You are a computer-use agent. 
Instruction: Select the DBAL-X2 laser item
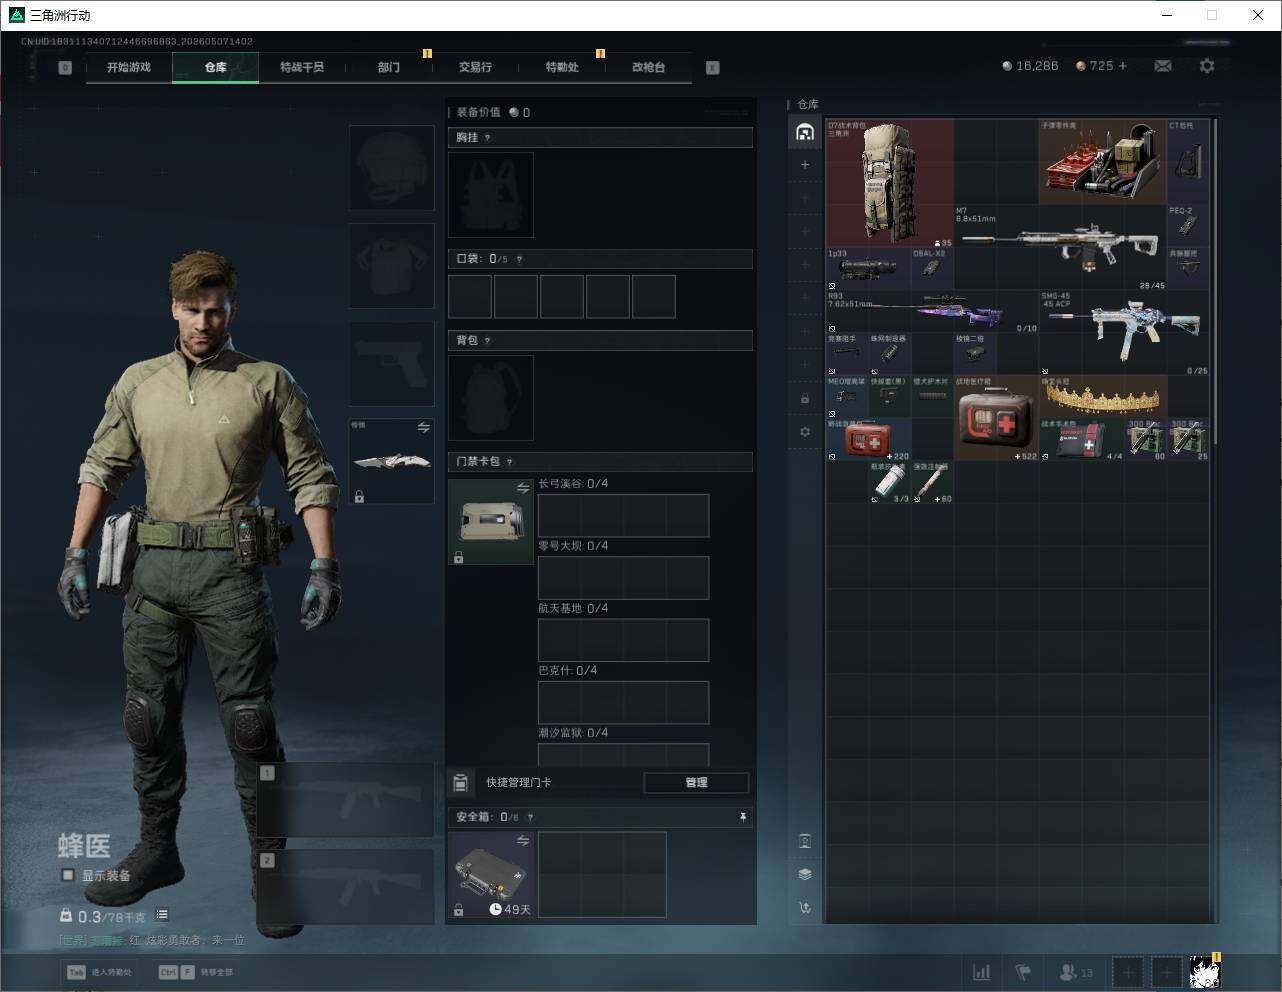click(x=932, y=269)
